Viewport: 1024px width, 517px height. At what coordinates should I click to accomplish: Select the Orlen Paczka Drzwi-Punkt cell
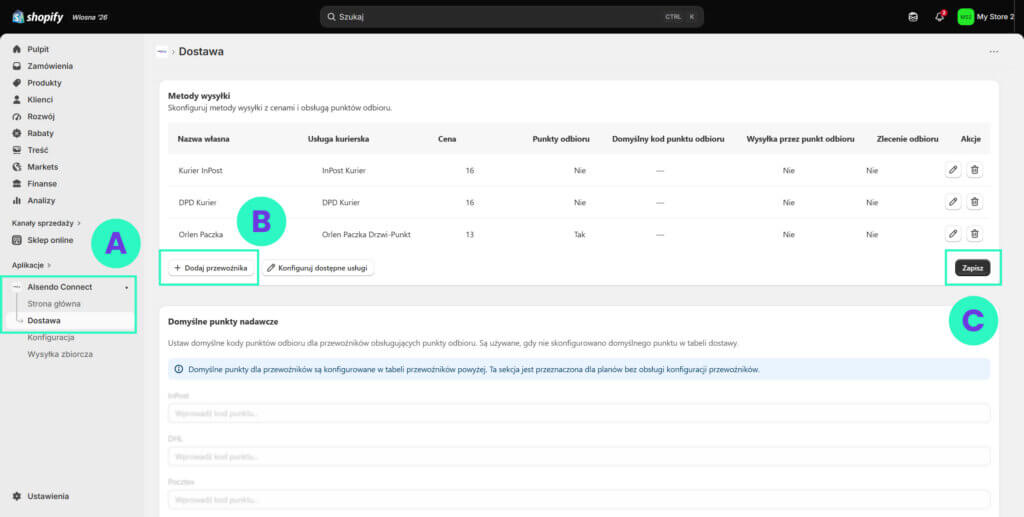point(366,234)
